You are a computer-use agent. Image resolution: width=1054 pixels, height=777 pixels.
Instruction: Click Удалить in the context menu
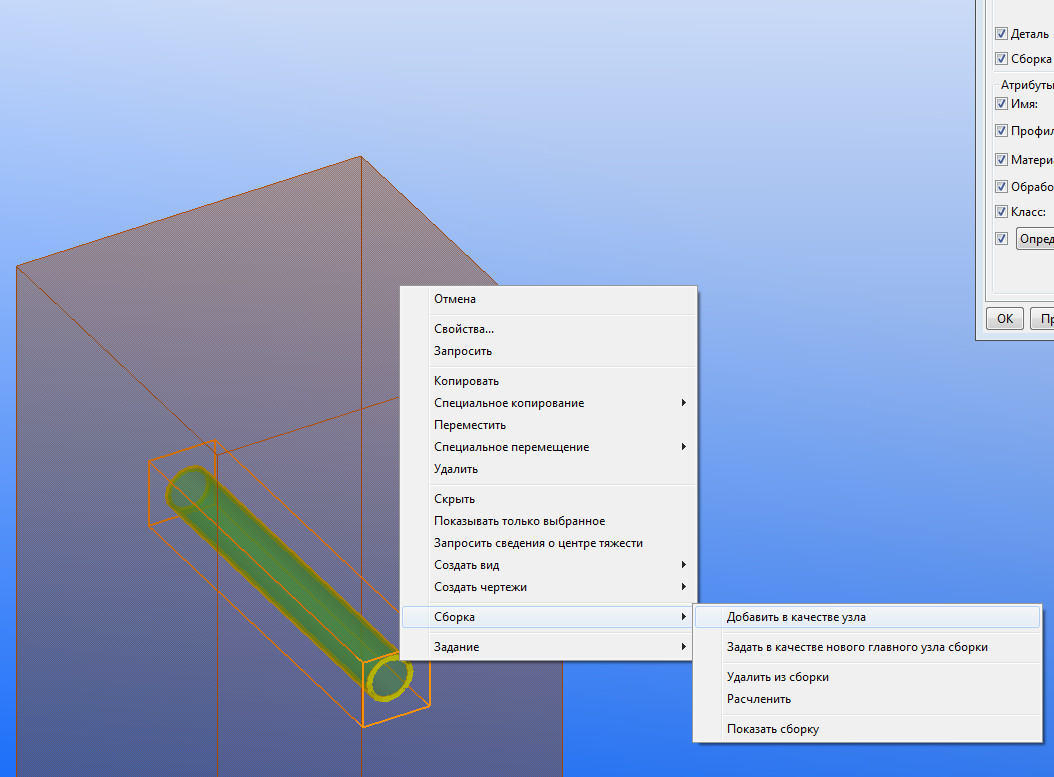click(456, 469)
